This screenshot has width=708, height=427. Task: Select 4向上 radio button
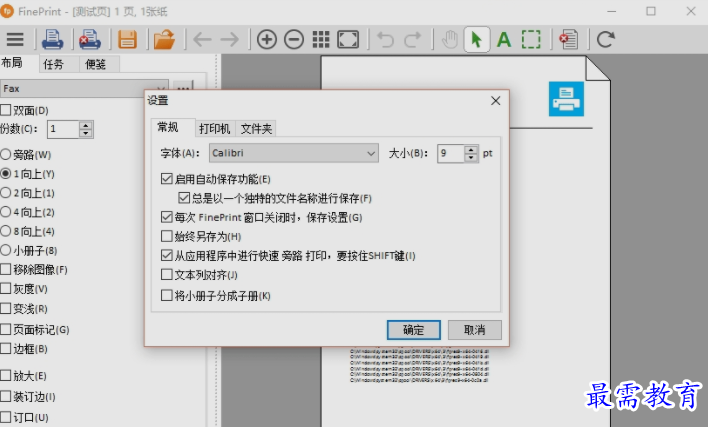coord(5,212)
